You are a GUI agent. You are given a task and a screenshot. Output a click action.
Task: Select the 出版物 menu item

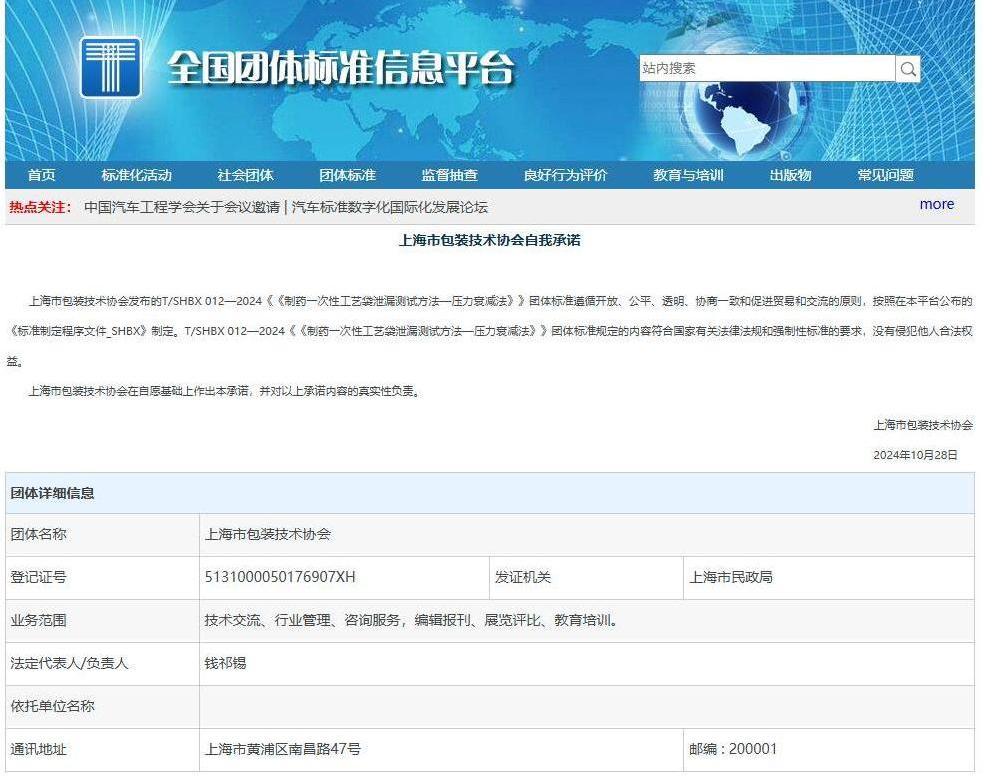[790, 175]
